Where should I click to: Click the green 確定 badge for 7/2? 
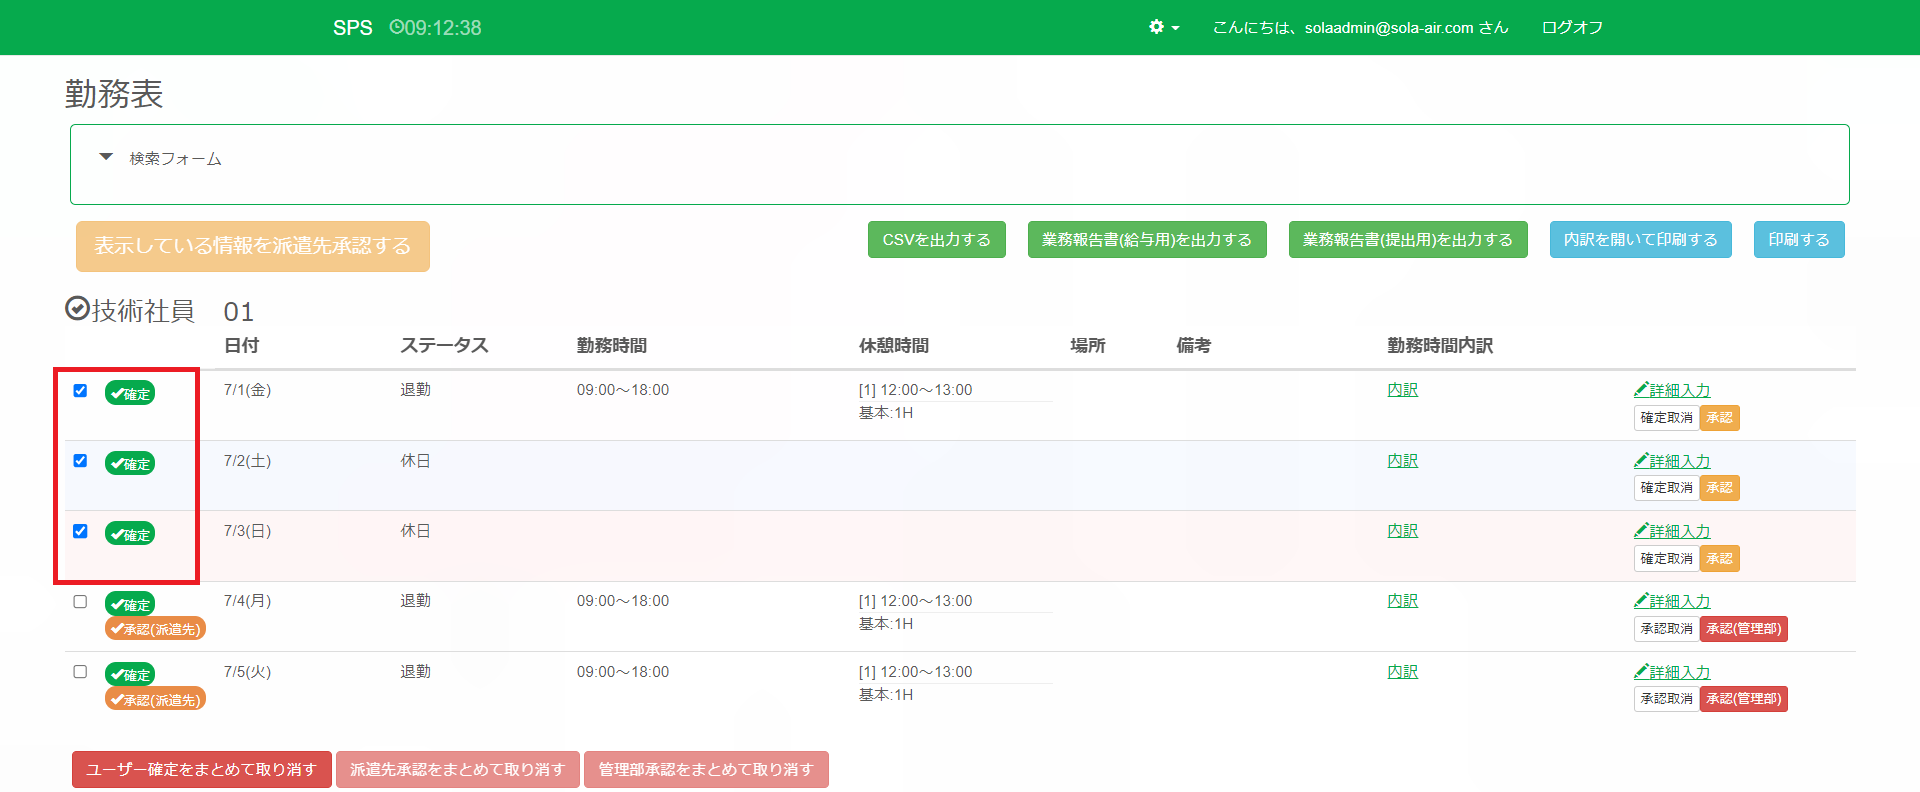(130, 464)
